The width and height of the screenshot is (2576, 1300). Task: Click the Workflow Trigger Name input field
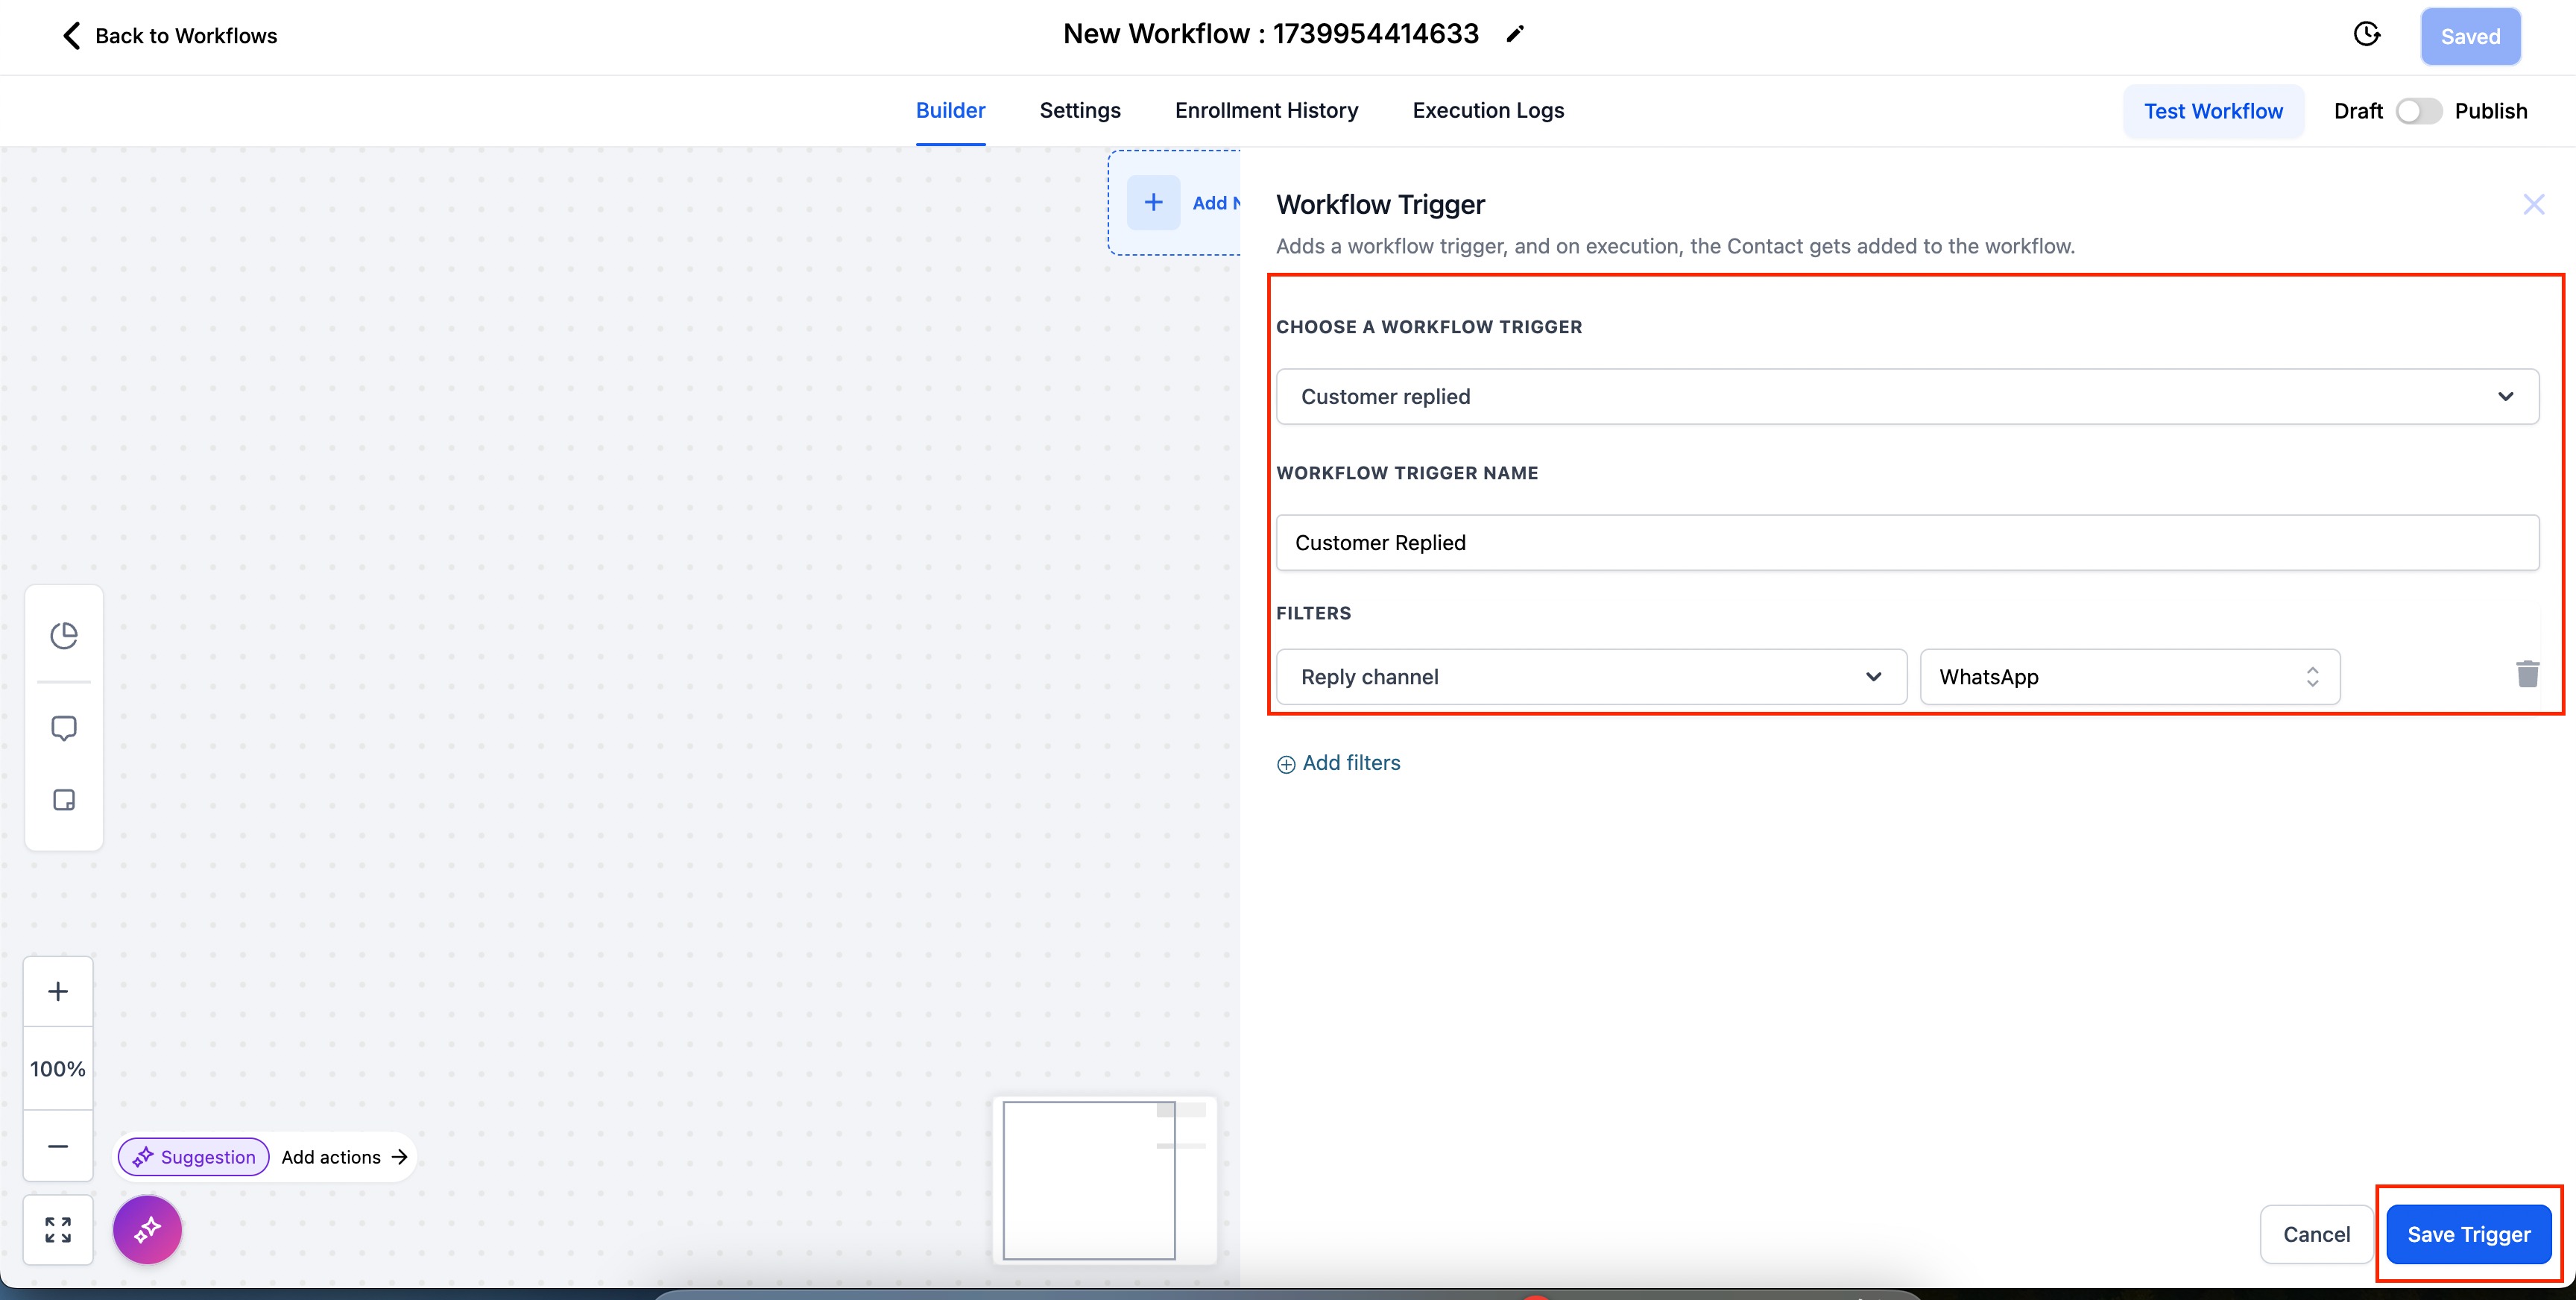[x=1907, y=543]
